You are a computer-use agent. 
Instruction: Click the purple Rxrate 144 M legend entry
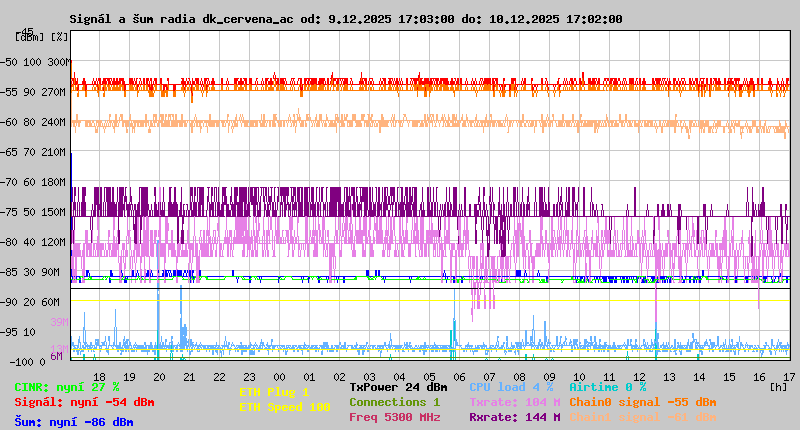514,417
